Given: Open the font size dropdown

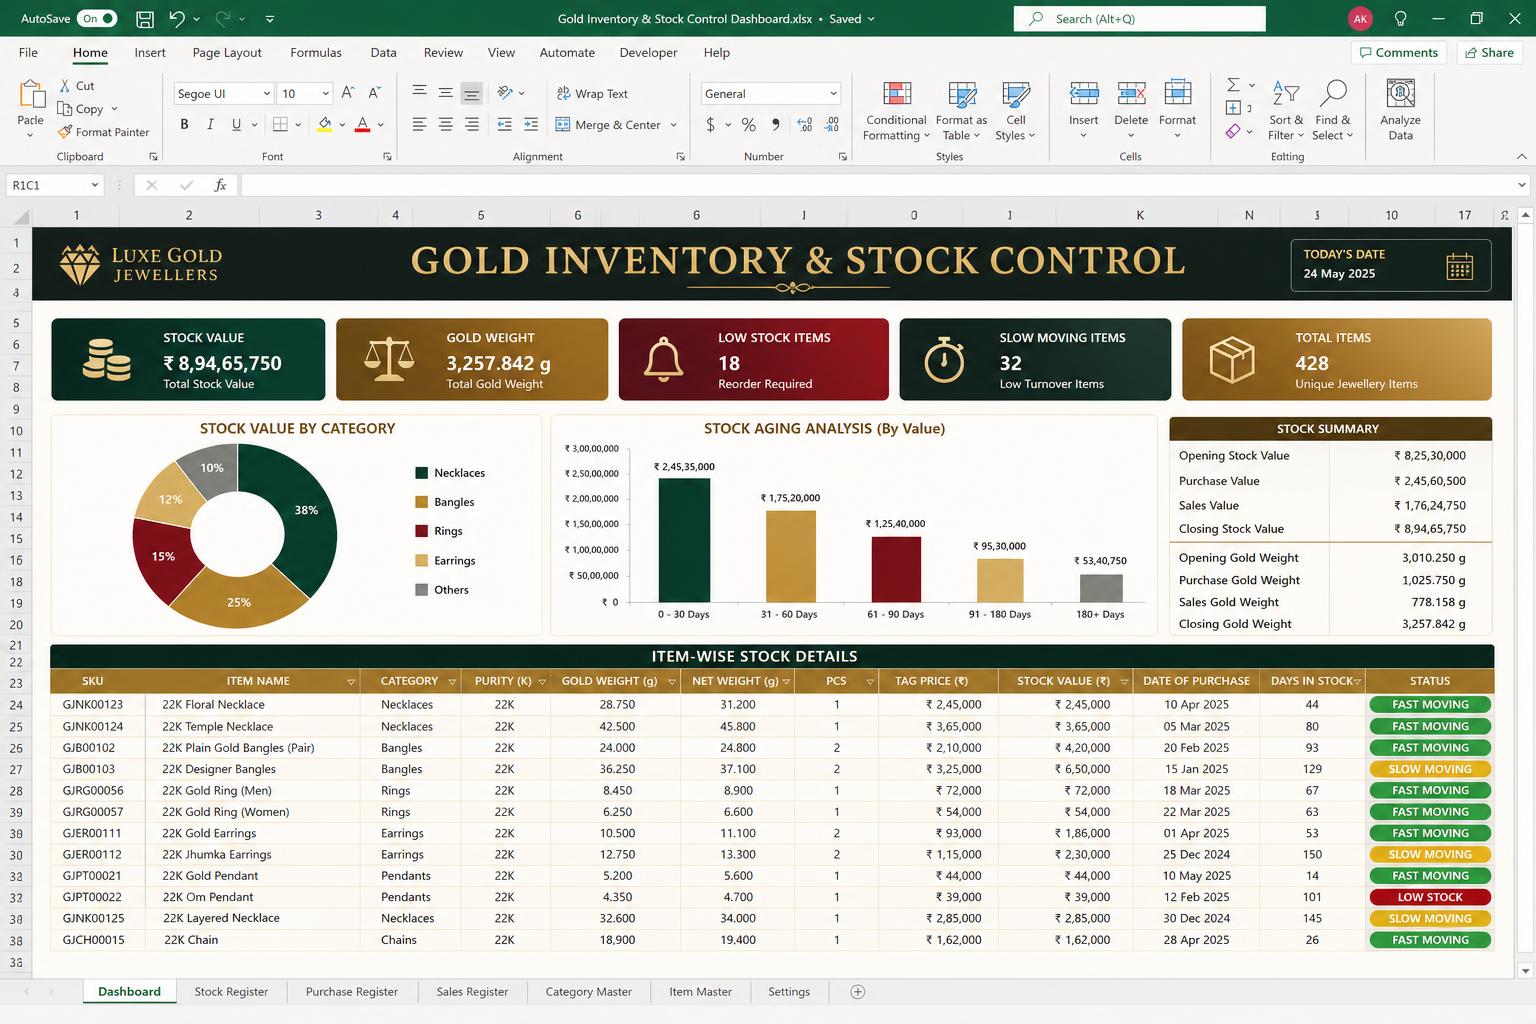Looking at the screenshot, I should click(326, 94).
